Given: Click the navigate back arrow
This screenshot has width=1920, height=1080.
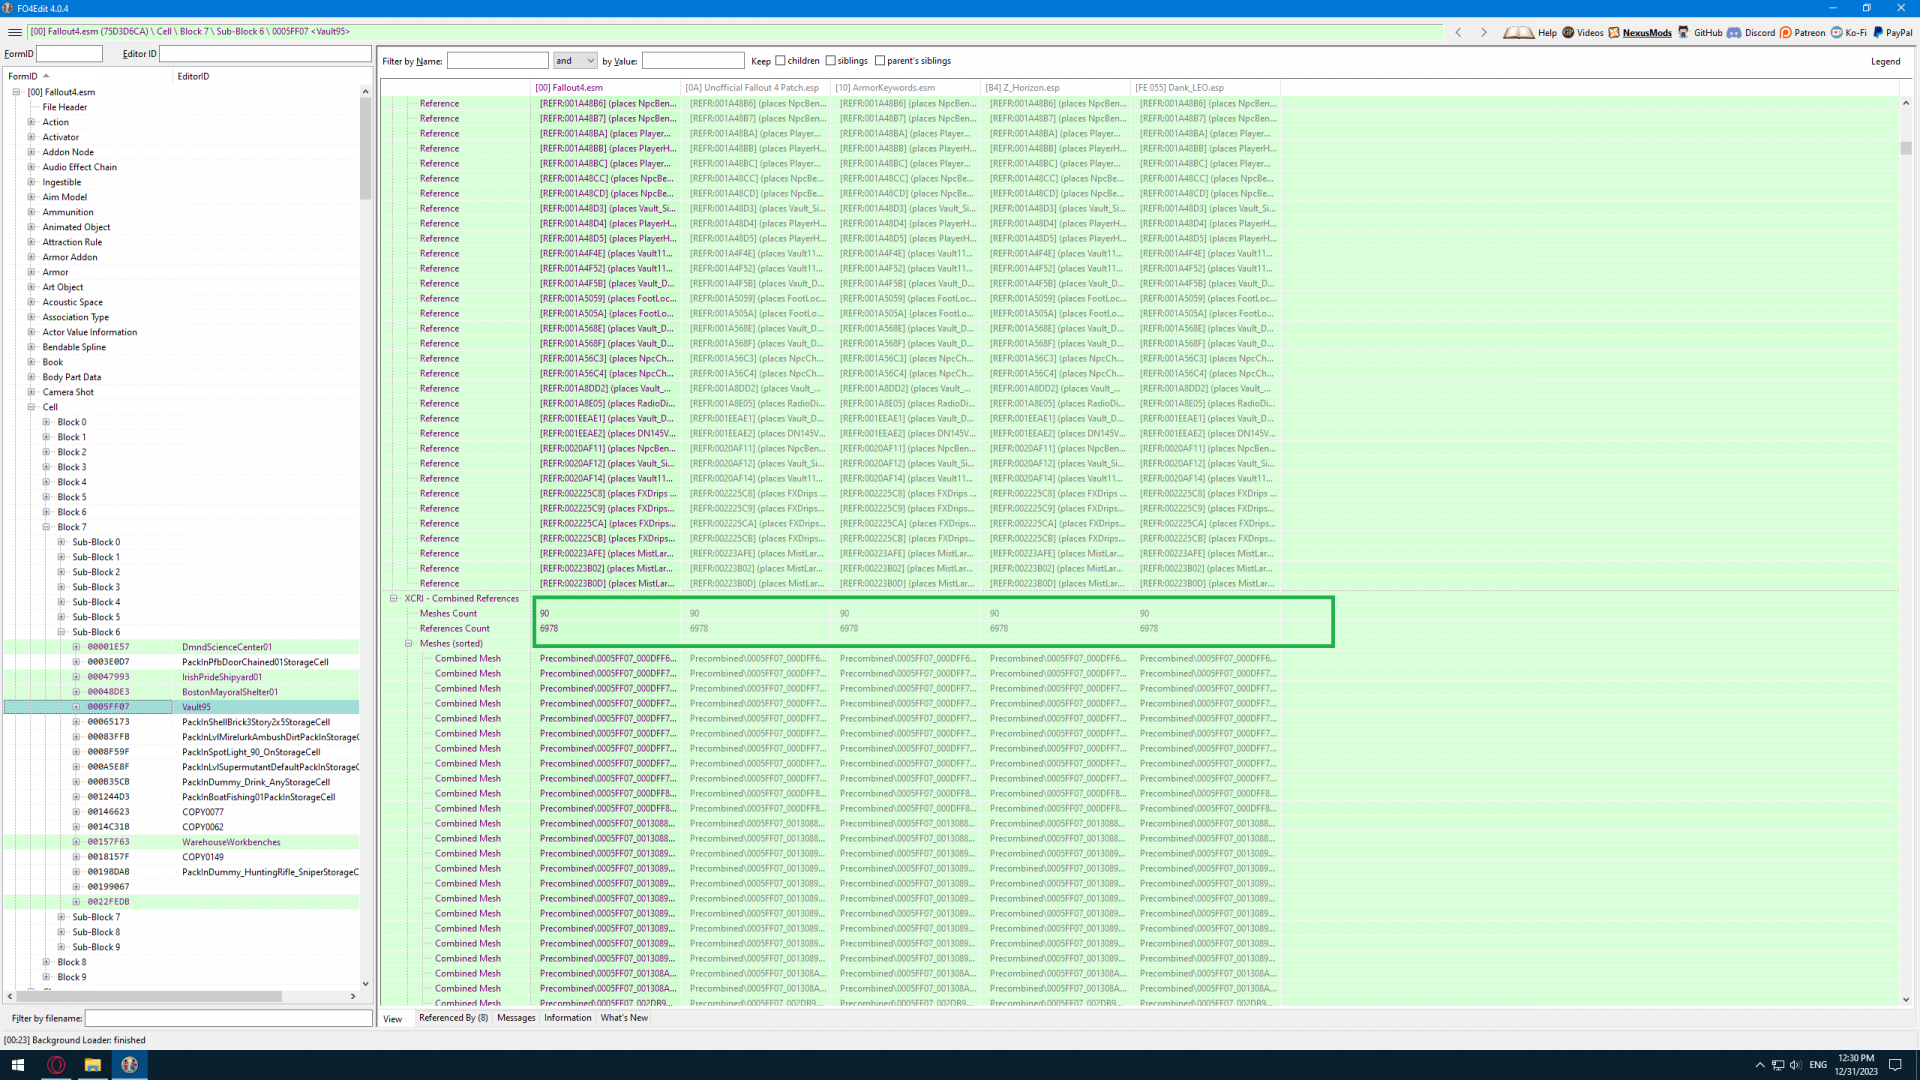Looking at the screenshot, I should point(1458,32).
